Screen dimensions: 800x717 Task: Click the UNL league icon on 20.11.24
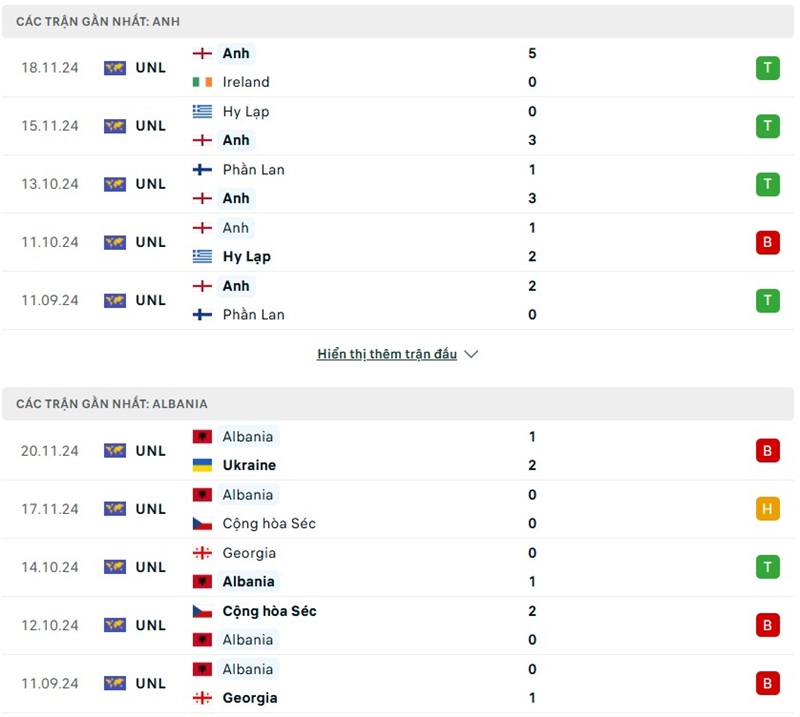click(115, 451)
